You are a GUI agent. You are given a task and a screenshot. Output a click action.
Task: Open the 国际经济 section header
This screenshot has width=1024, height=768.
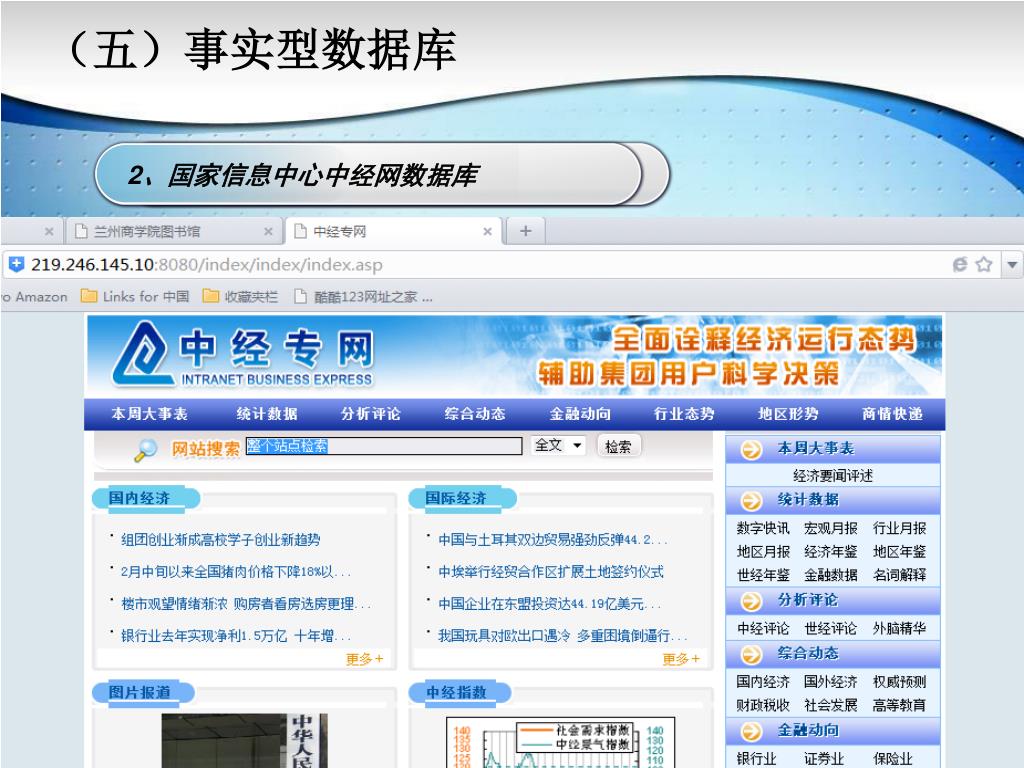456,498
